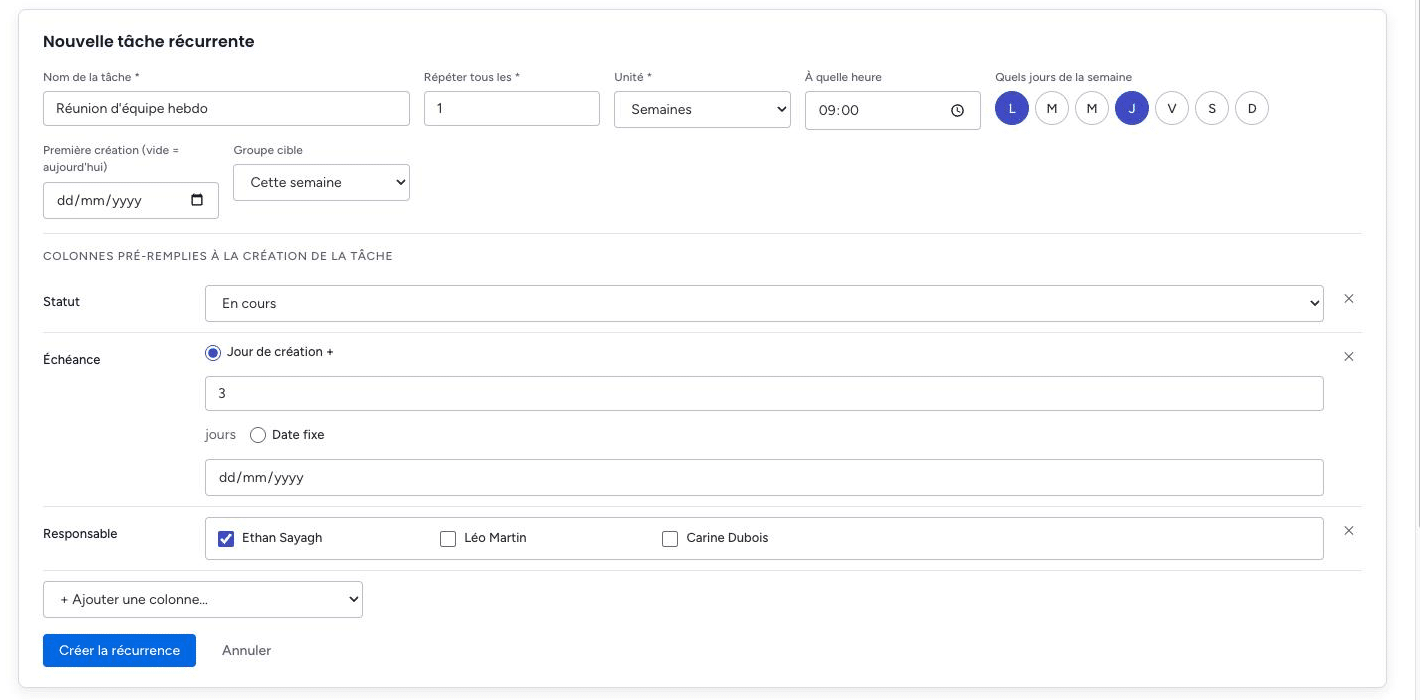This screenshot has height=700, width=1420.
Task: Click the Échéance days offset field
Action: 764,394
